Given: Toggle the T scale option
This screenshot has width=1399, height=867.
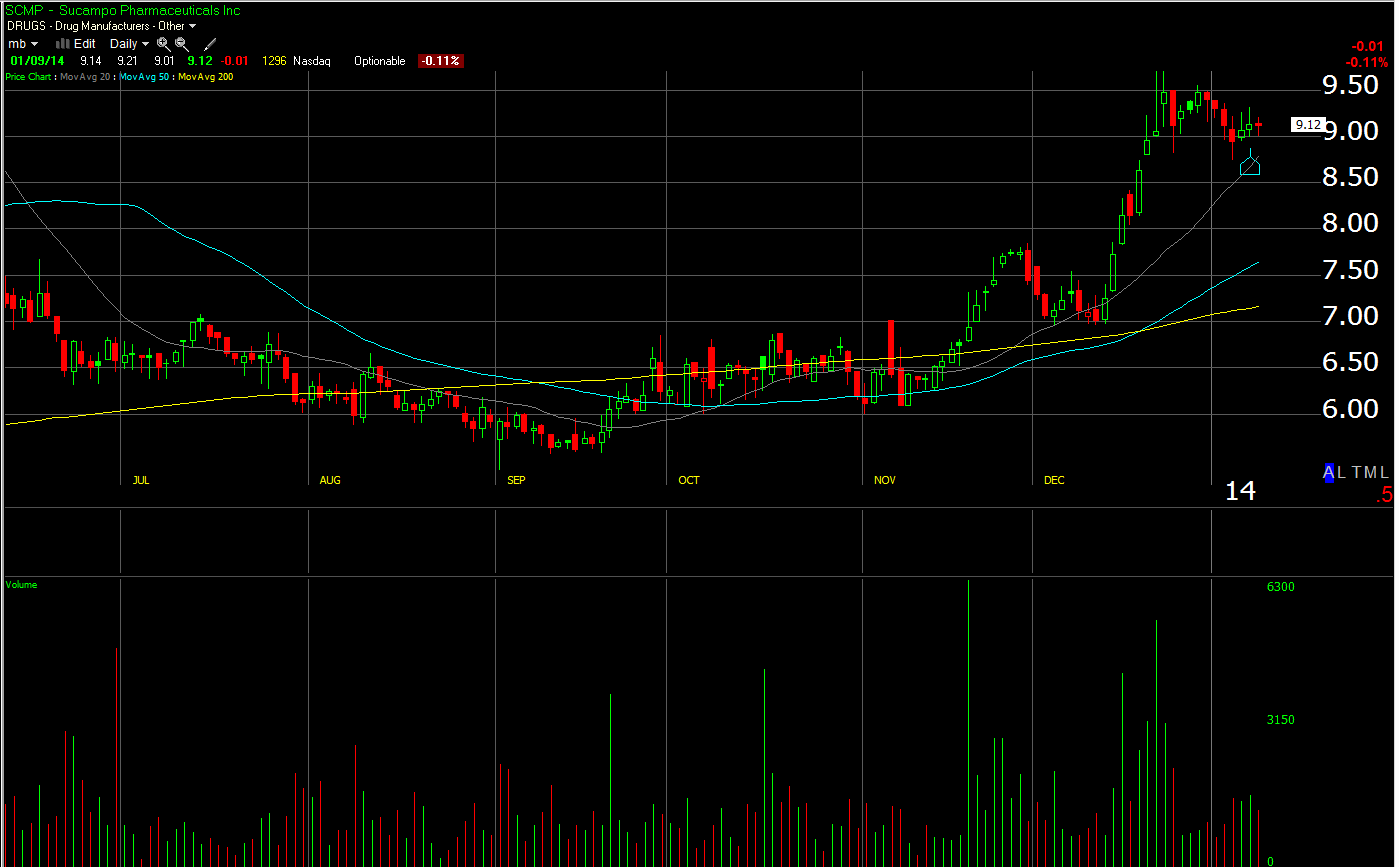Looking at the screenshot, I should [x=1356, y=473].
